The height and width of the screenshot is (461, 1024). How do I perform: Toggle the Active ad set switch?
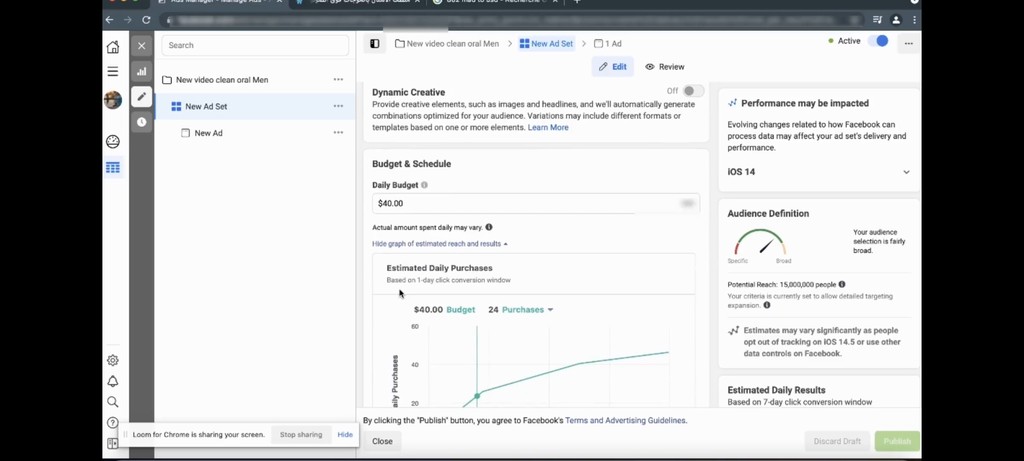point(878,41)
